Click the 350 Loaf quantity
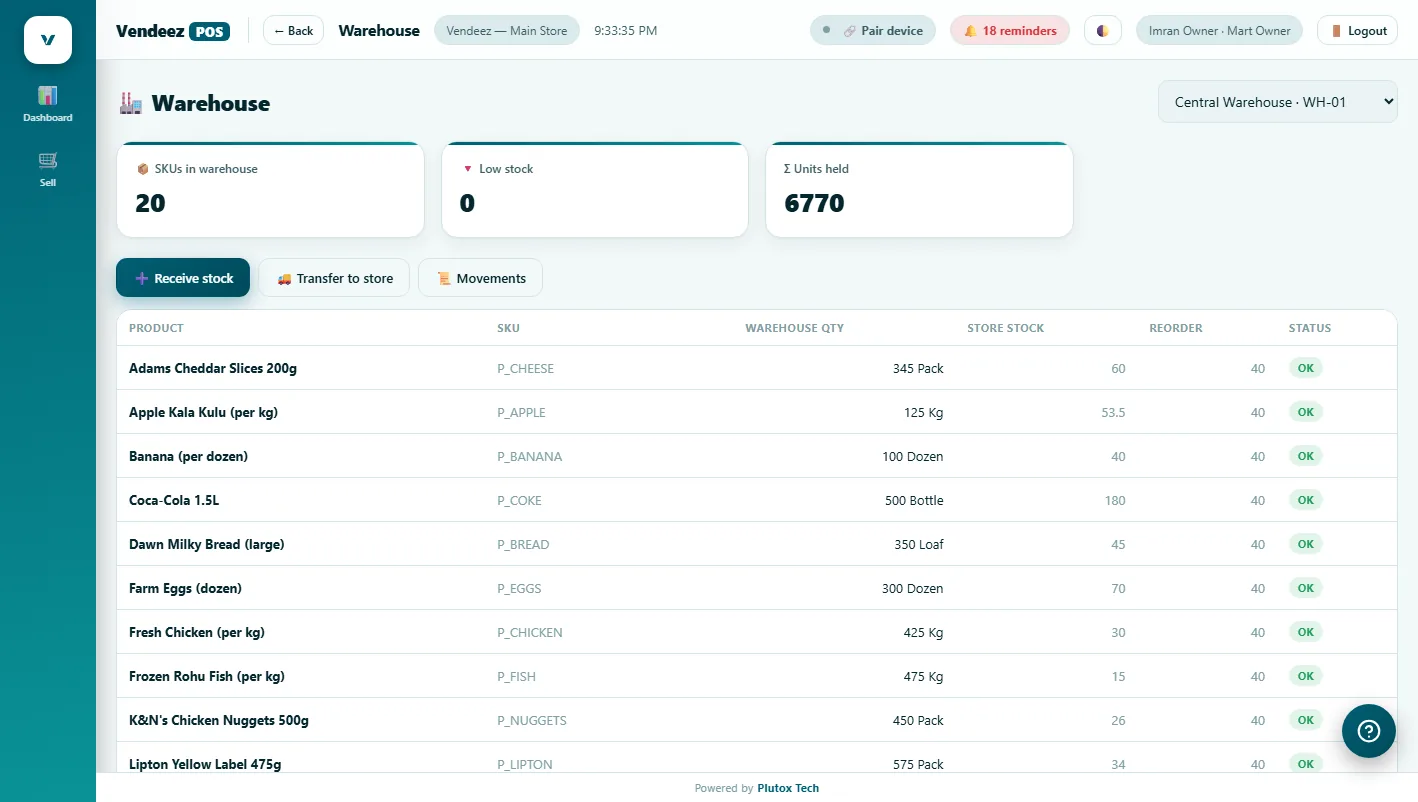Viewport: 1418px width, 802px height. tap(919, 544)
